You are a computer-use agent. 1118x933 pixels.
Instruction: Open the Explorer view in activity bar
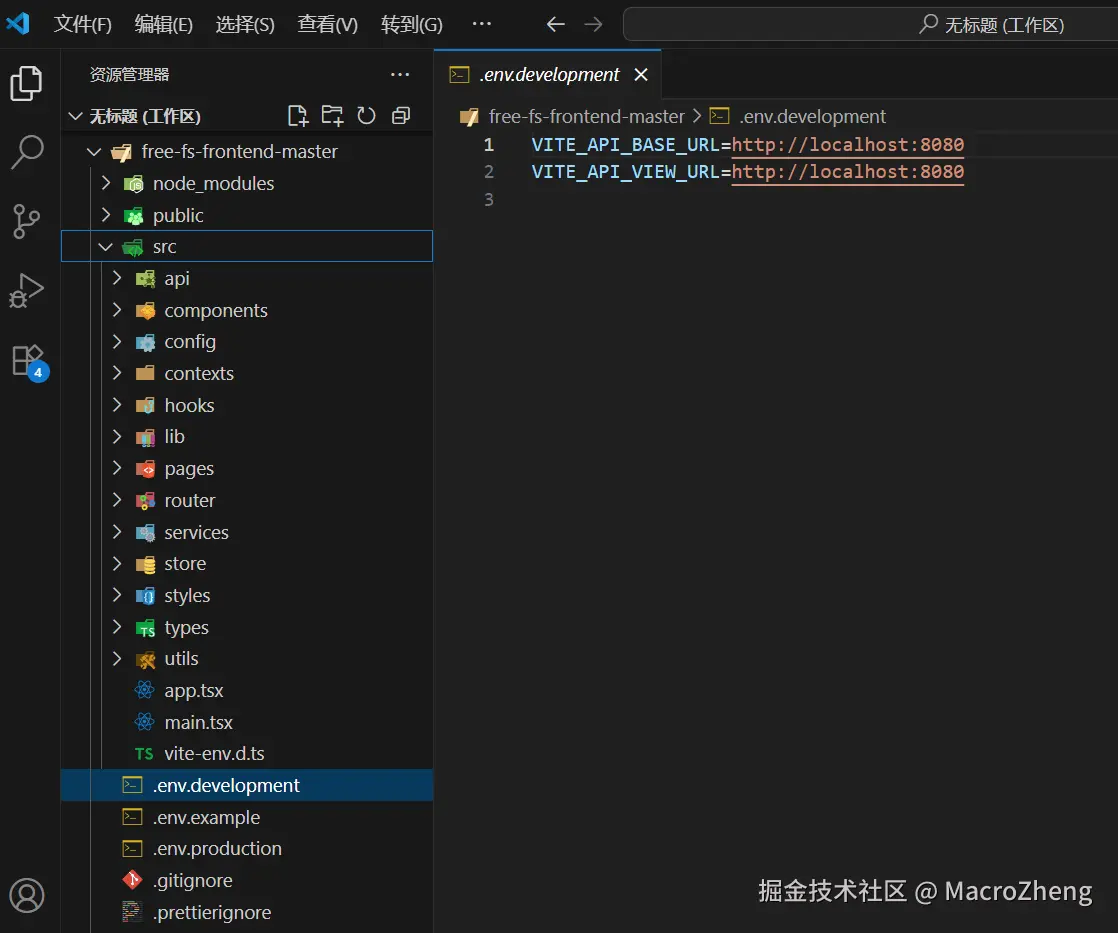click(27, 83)
